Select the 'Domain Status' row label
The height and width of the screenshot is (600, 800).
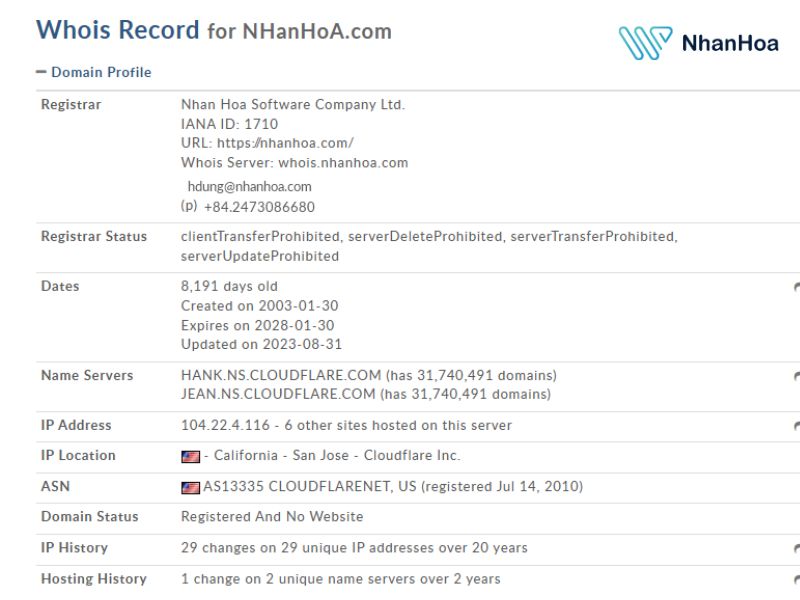coord(89,516)
